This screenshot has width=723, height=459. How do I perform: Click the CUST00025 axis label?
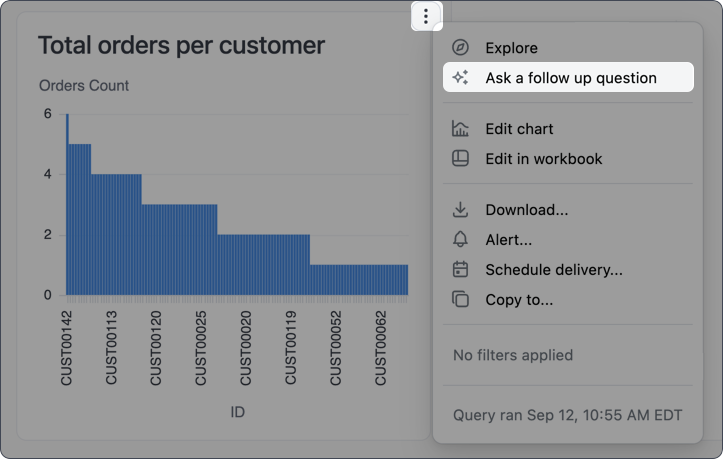coord(203,347)
